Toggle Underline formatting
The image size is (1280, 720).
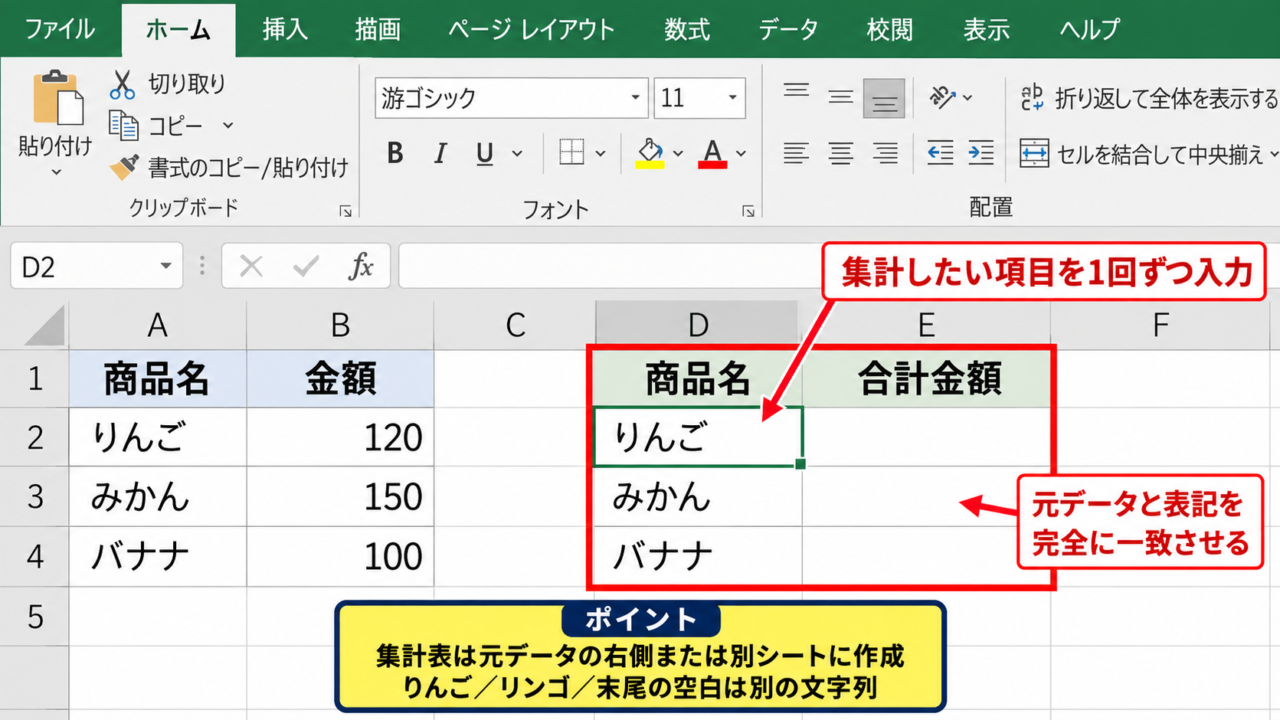click(485, 154)
